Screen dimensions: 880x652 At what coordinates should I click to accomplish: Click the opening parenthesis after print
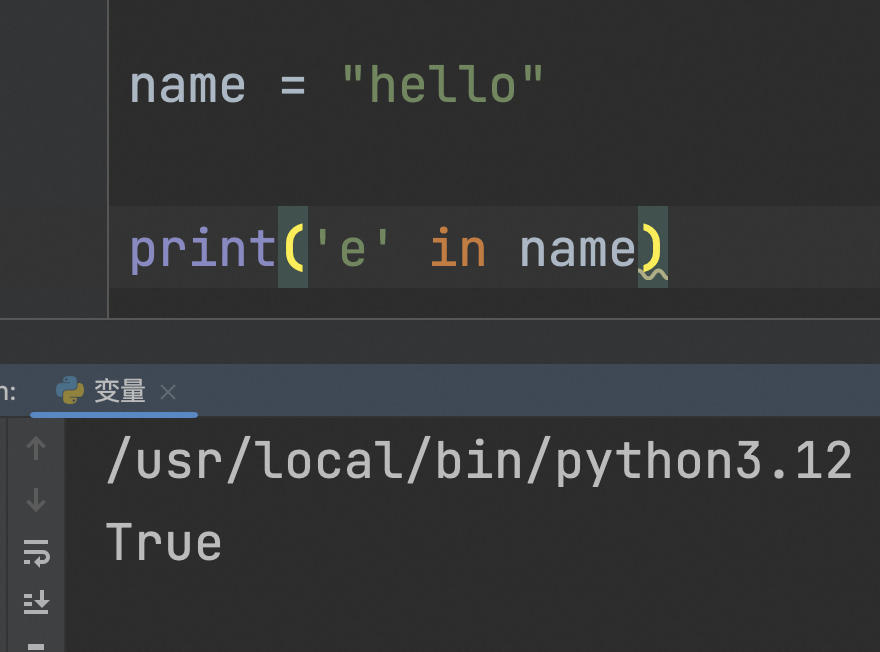point(293,247)
